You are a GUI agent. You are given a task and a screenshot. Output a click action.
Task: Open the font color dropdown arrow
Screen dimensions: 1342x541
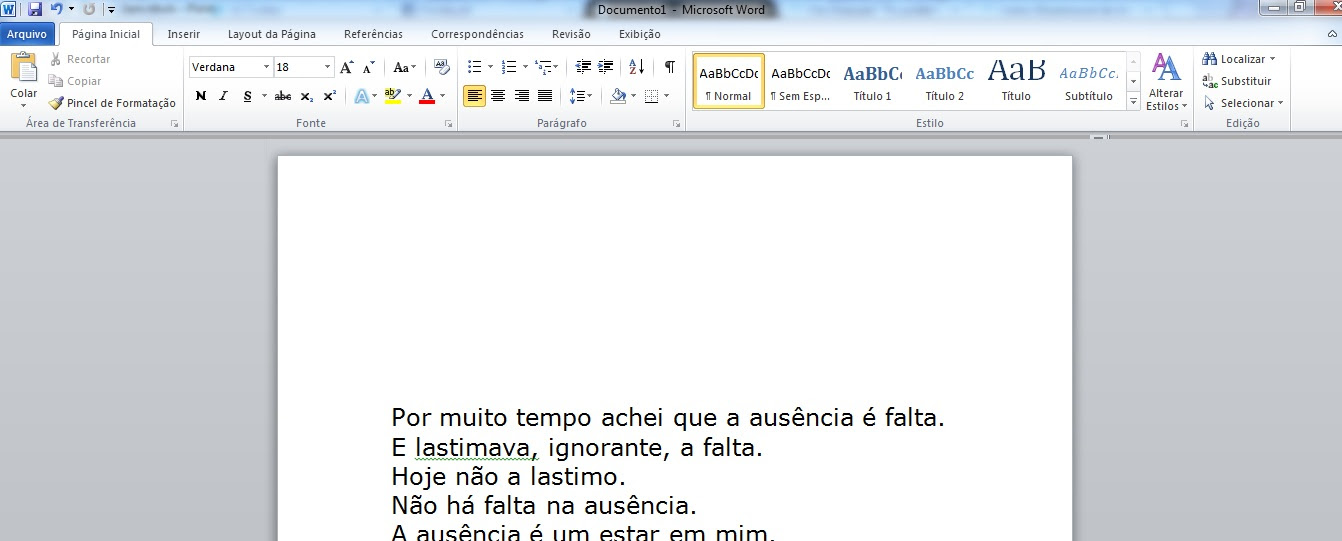pyautogui.click(x=444, y=96)
